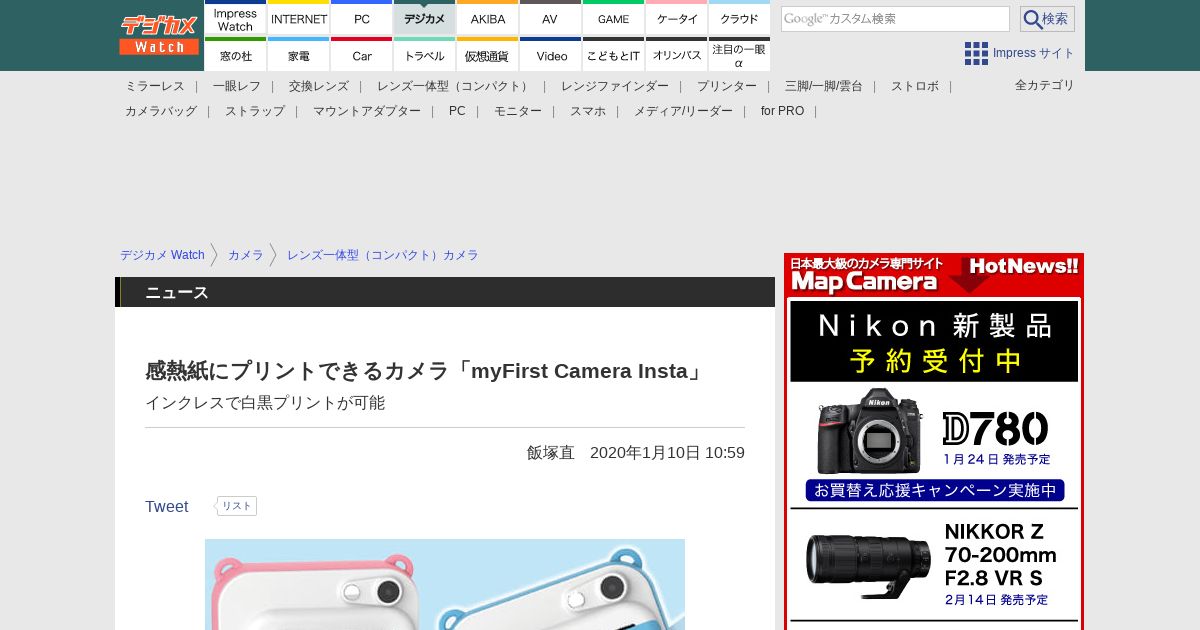Go to the ミラーレス category

pos(155,86)
